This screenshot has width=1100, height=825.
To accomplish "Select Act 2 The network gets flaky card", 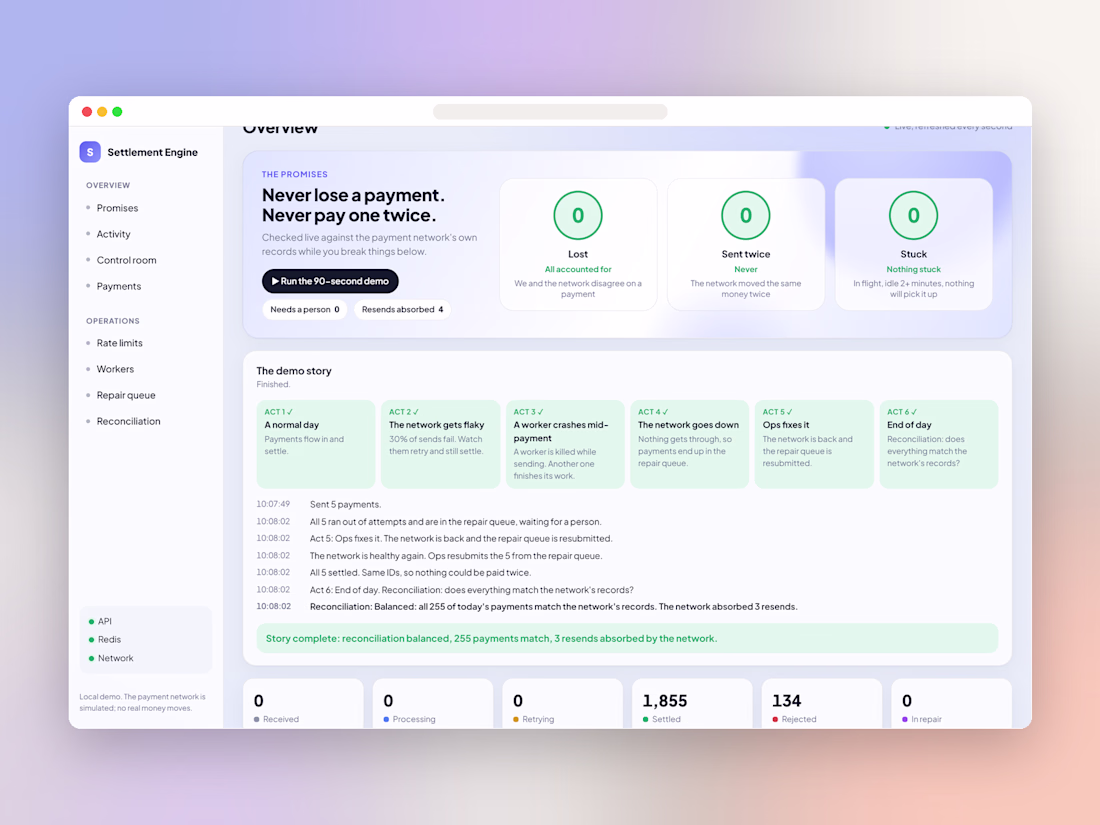I will click(x=440, y=444).
